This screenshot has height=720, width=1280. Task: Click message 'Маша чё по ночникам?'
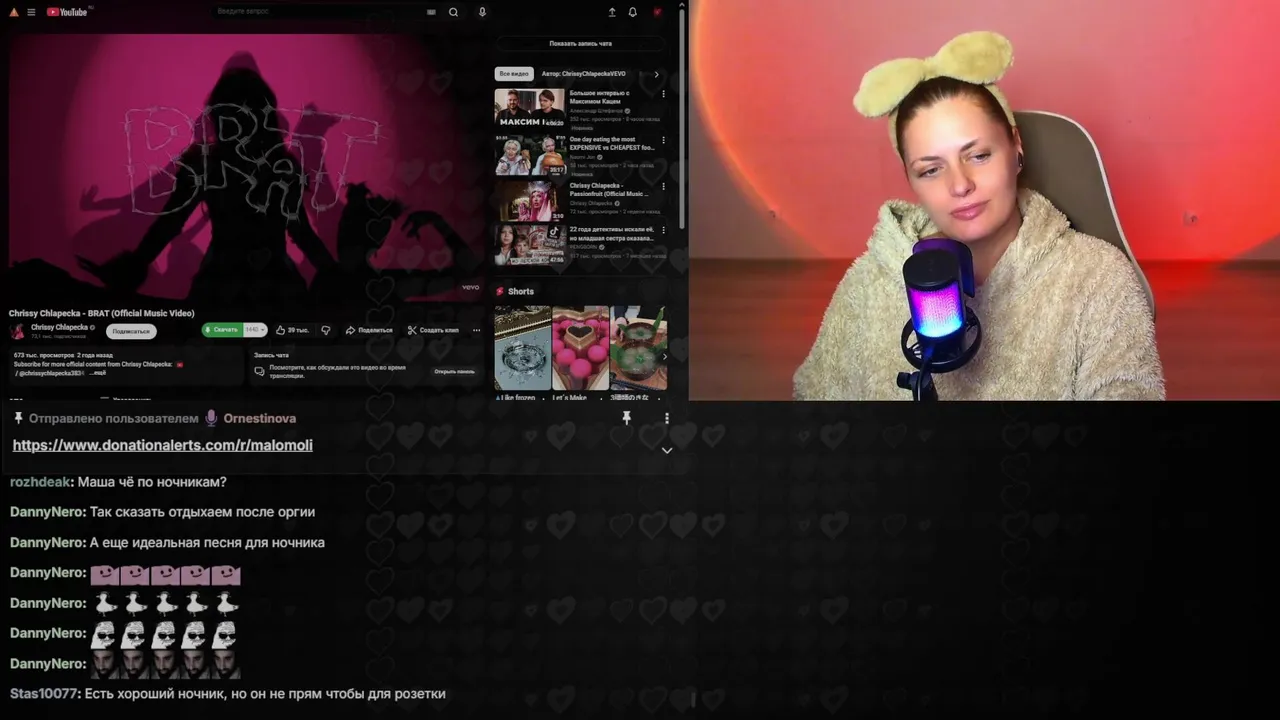click(x=152, y=482)
